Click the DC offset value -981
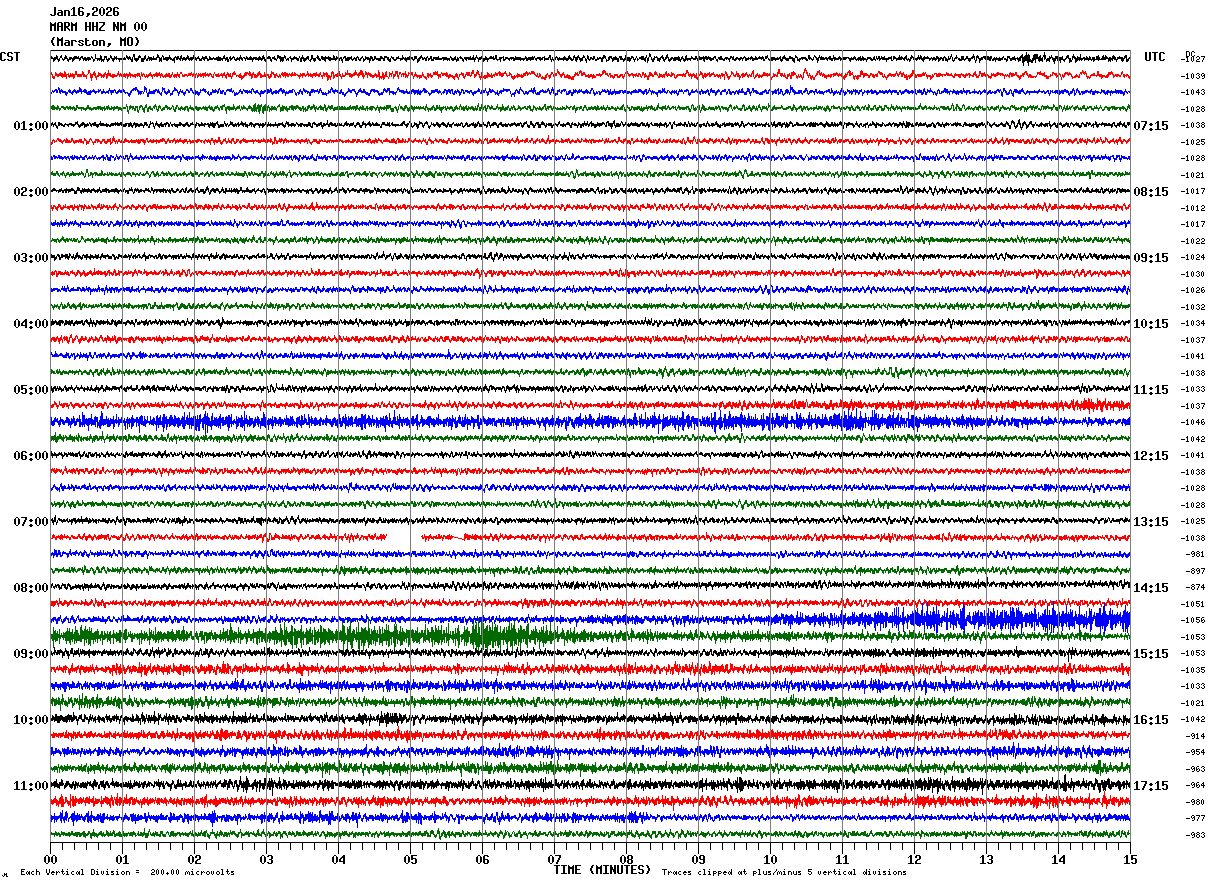Screen dimensions: 1210x886 (x=1195, y=554)
